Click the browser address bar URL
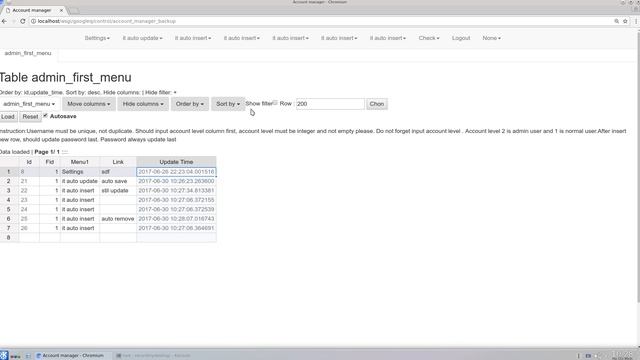640x360 pixels. [107, 21]
